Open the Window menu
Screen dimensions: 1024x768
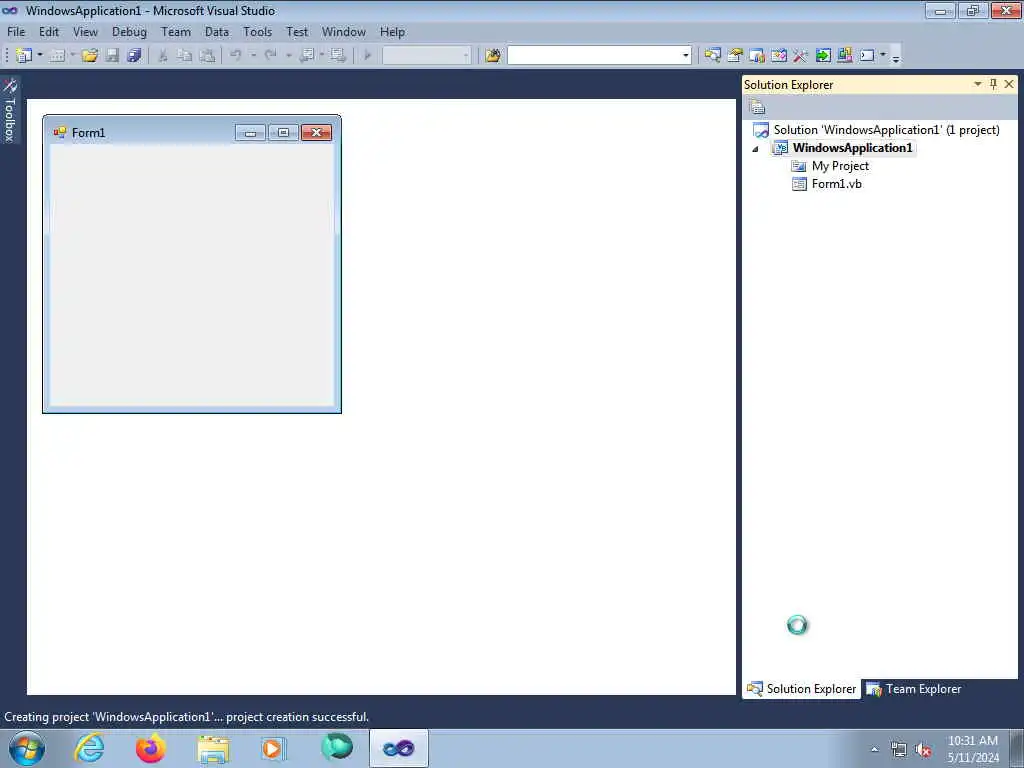344,32
